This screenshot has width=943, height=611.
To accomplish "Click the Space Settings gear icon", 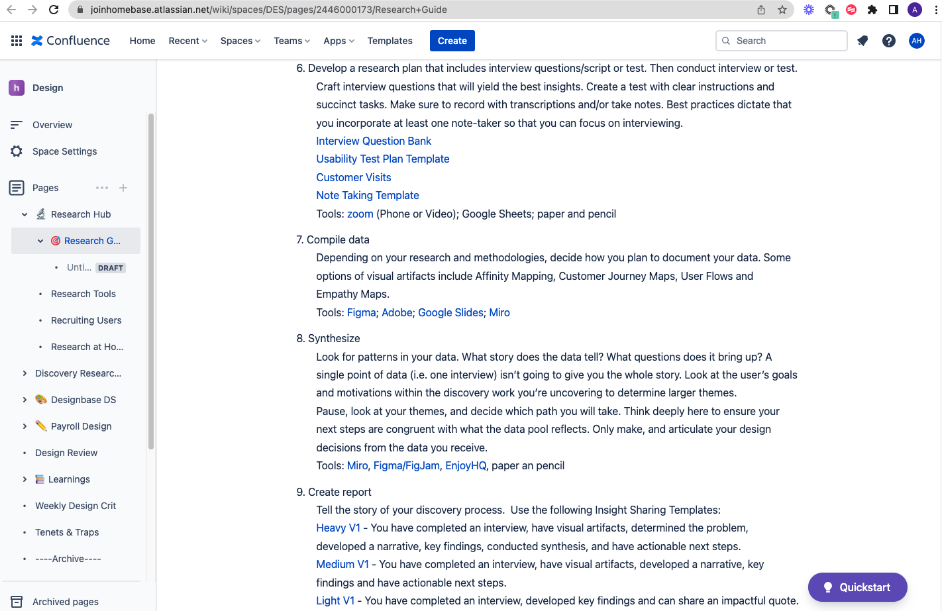I will 16,151.
